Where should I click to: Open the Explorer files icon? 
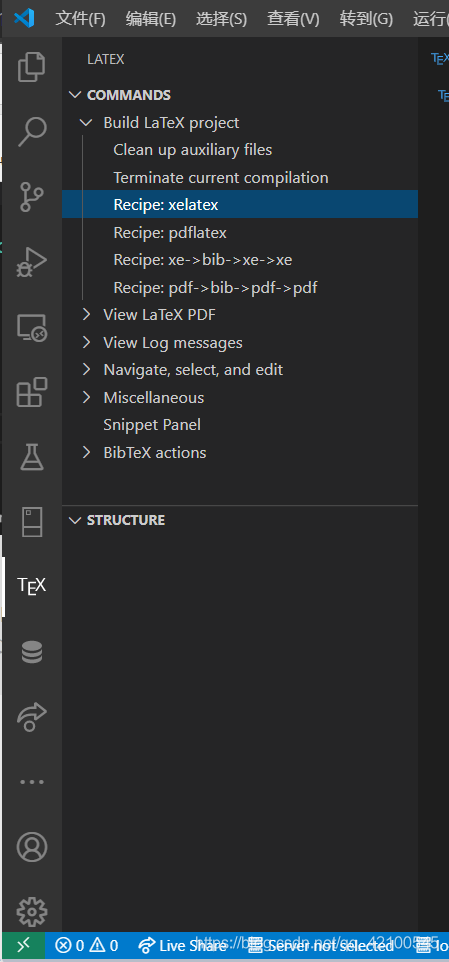pos(31,67)
